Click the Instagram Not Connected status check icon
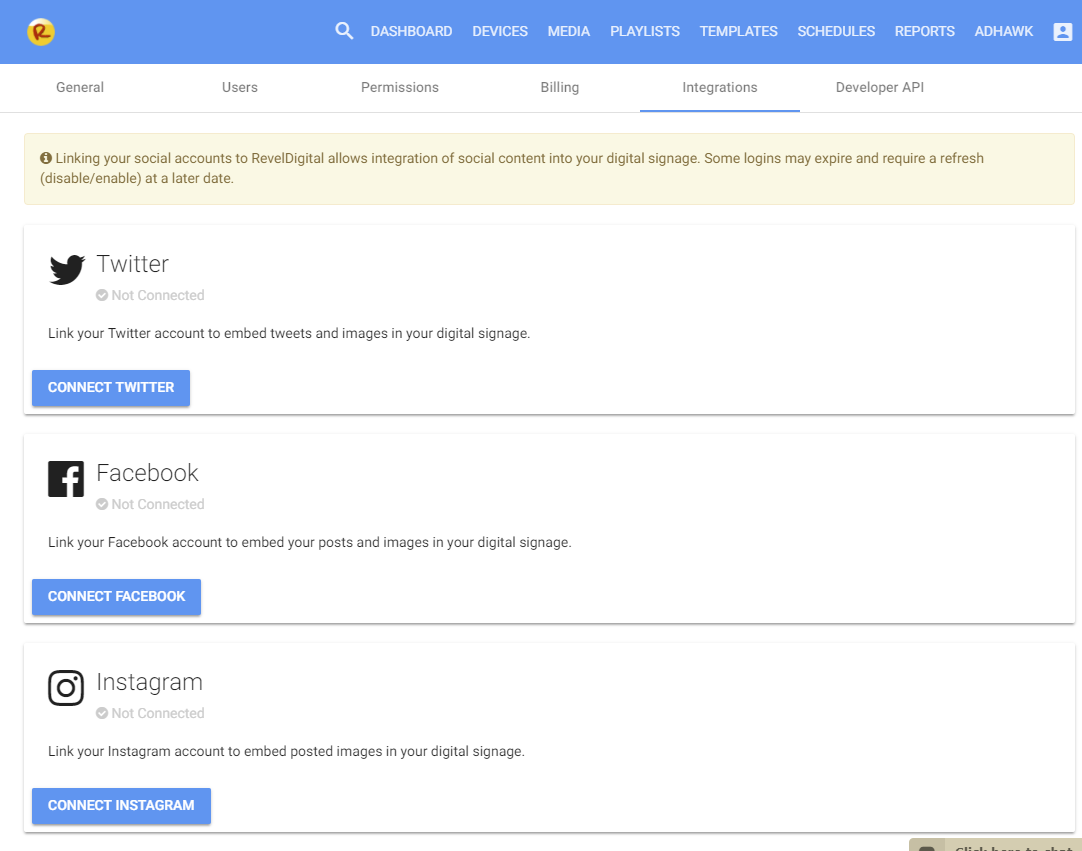The height and width of the screenshot is (851, 1082). (x=102, y=714)
